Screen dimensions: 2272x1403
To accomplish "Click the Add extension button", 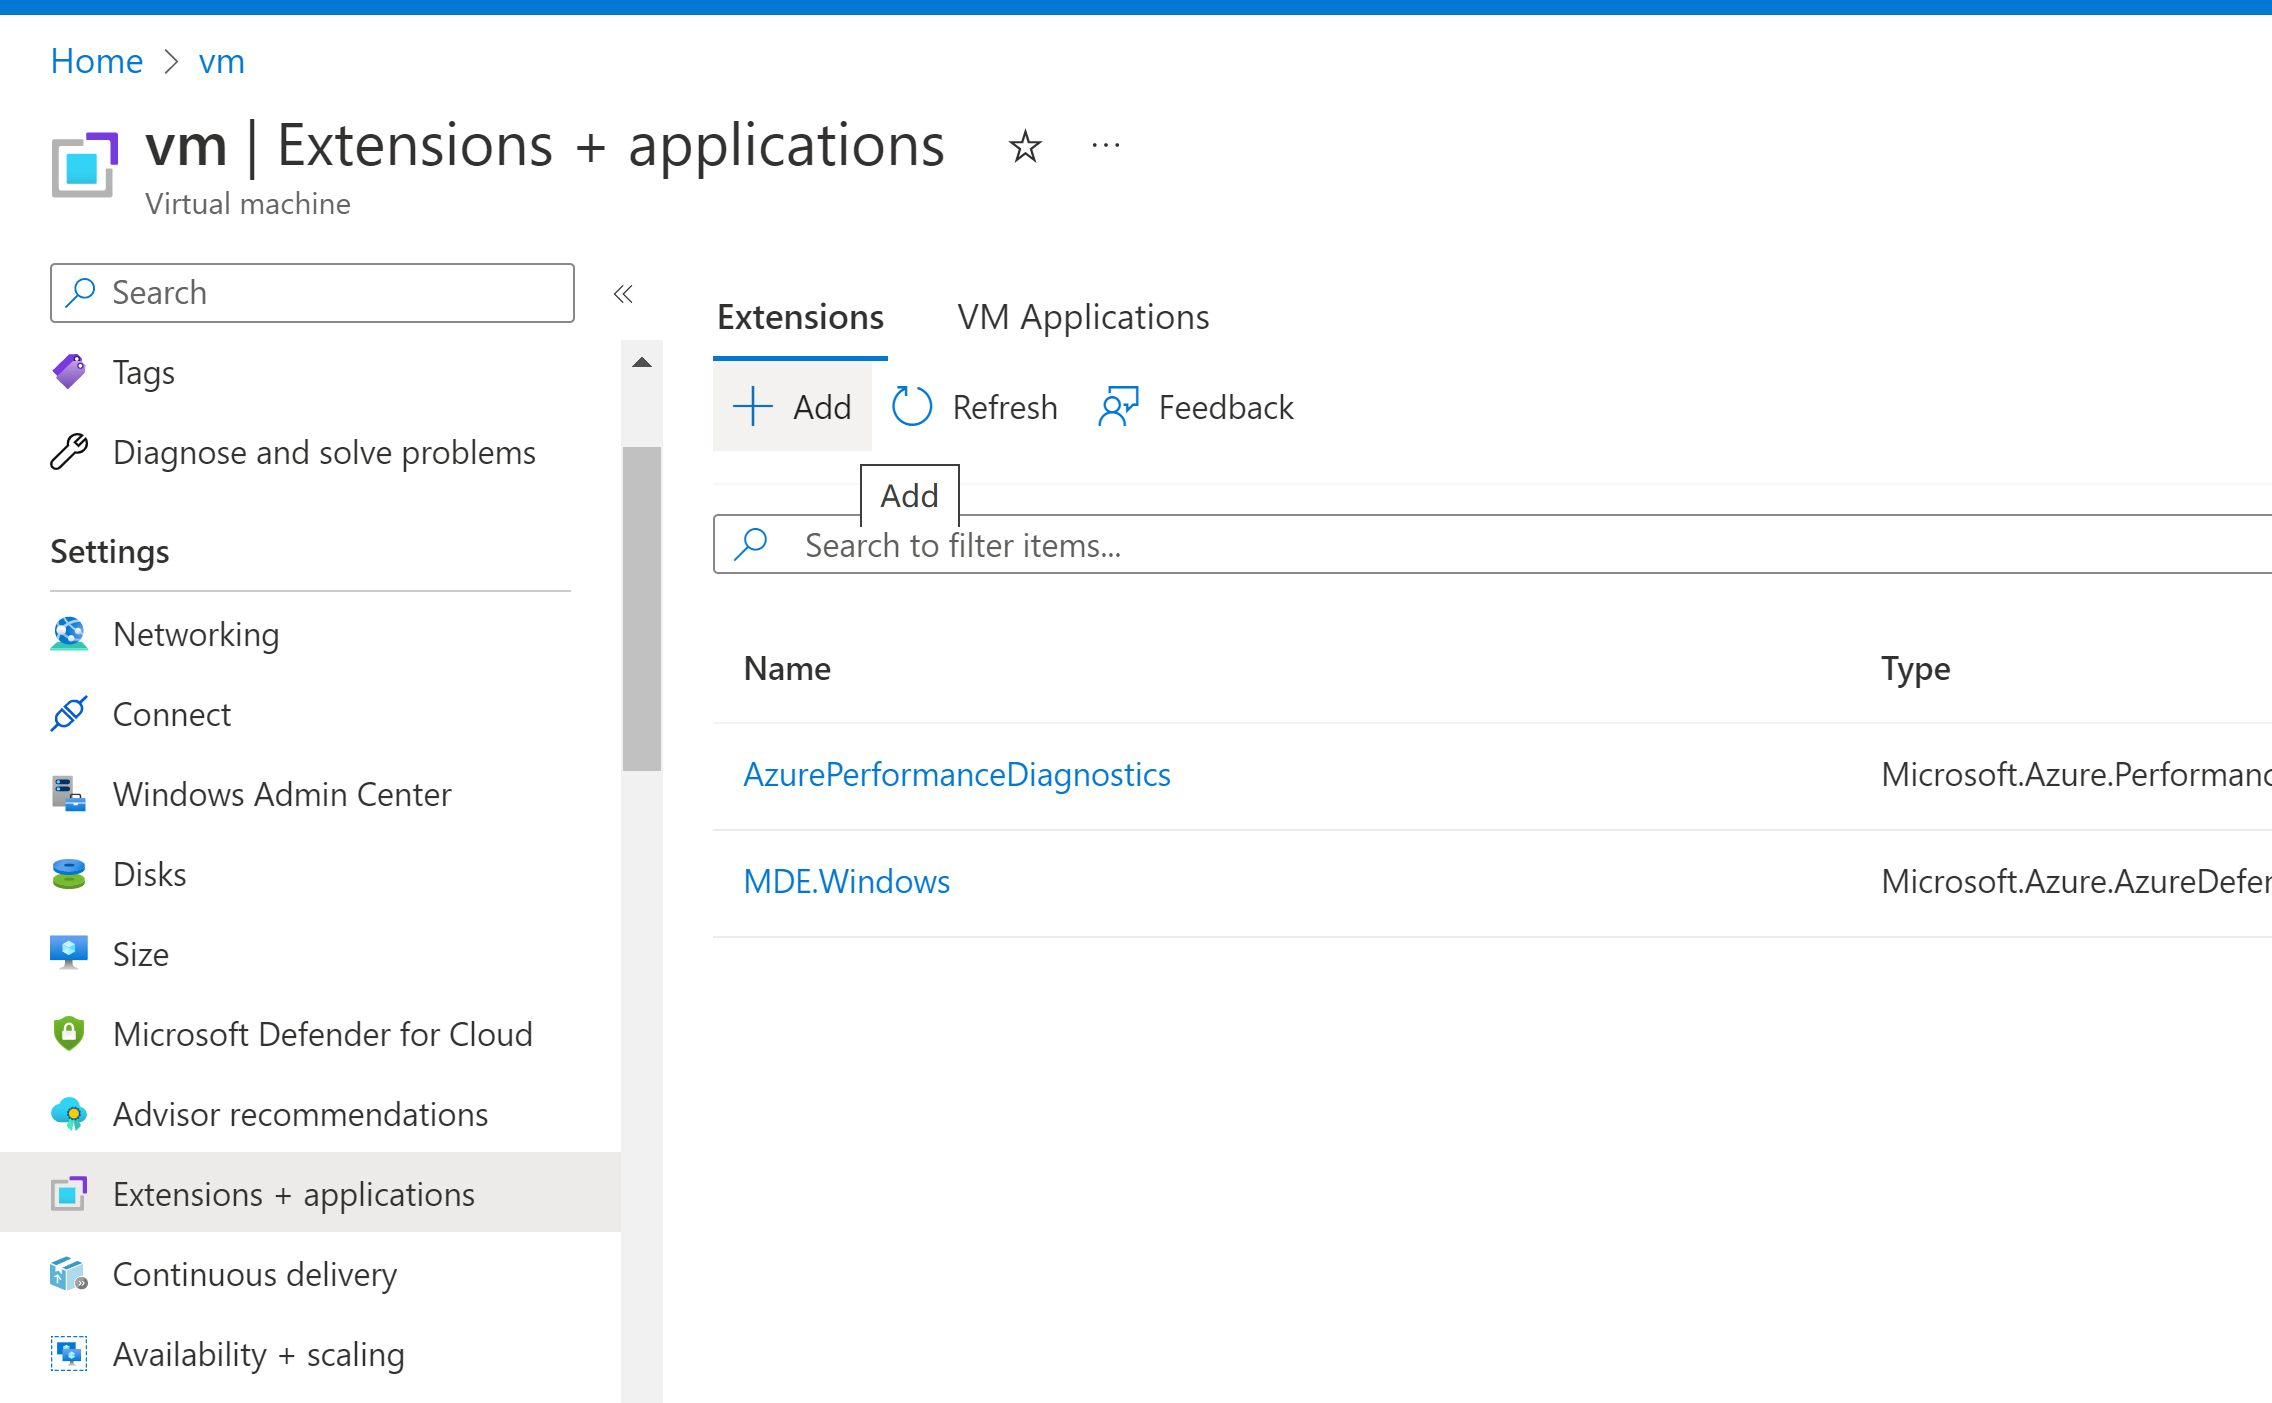I will tap(792, 407).
